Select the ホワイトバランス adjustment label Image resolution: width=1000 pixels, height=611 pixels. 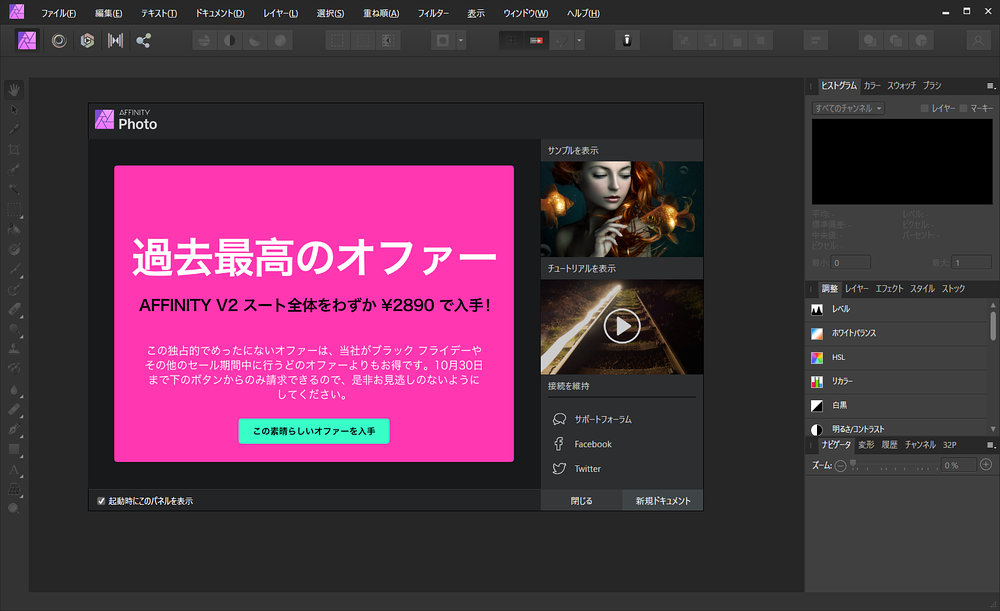point(854,334)
